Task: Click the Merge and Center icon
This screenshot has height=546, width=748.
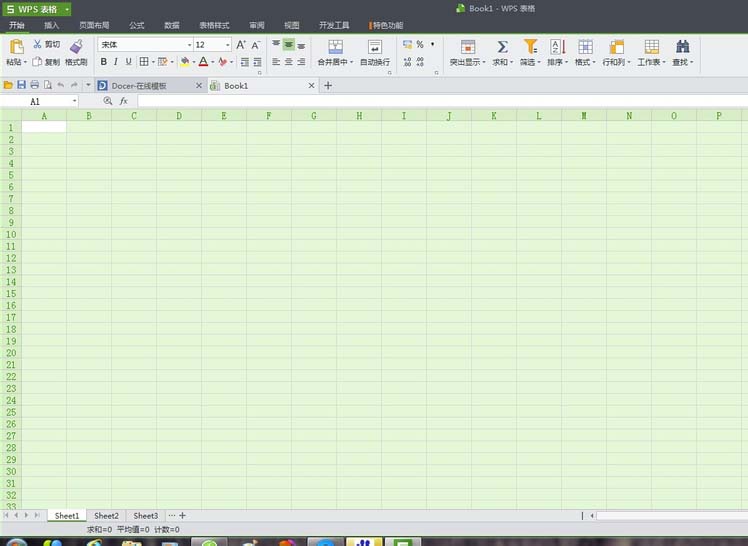Action: [x=335, y=47]
